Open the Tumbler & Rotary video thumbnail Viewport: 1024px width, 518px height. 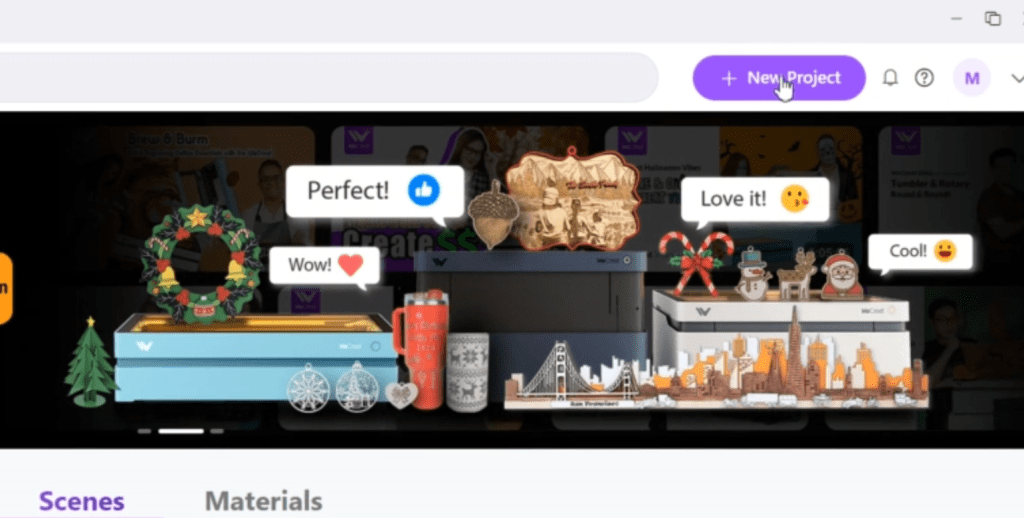tap(951, 196)
